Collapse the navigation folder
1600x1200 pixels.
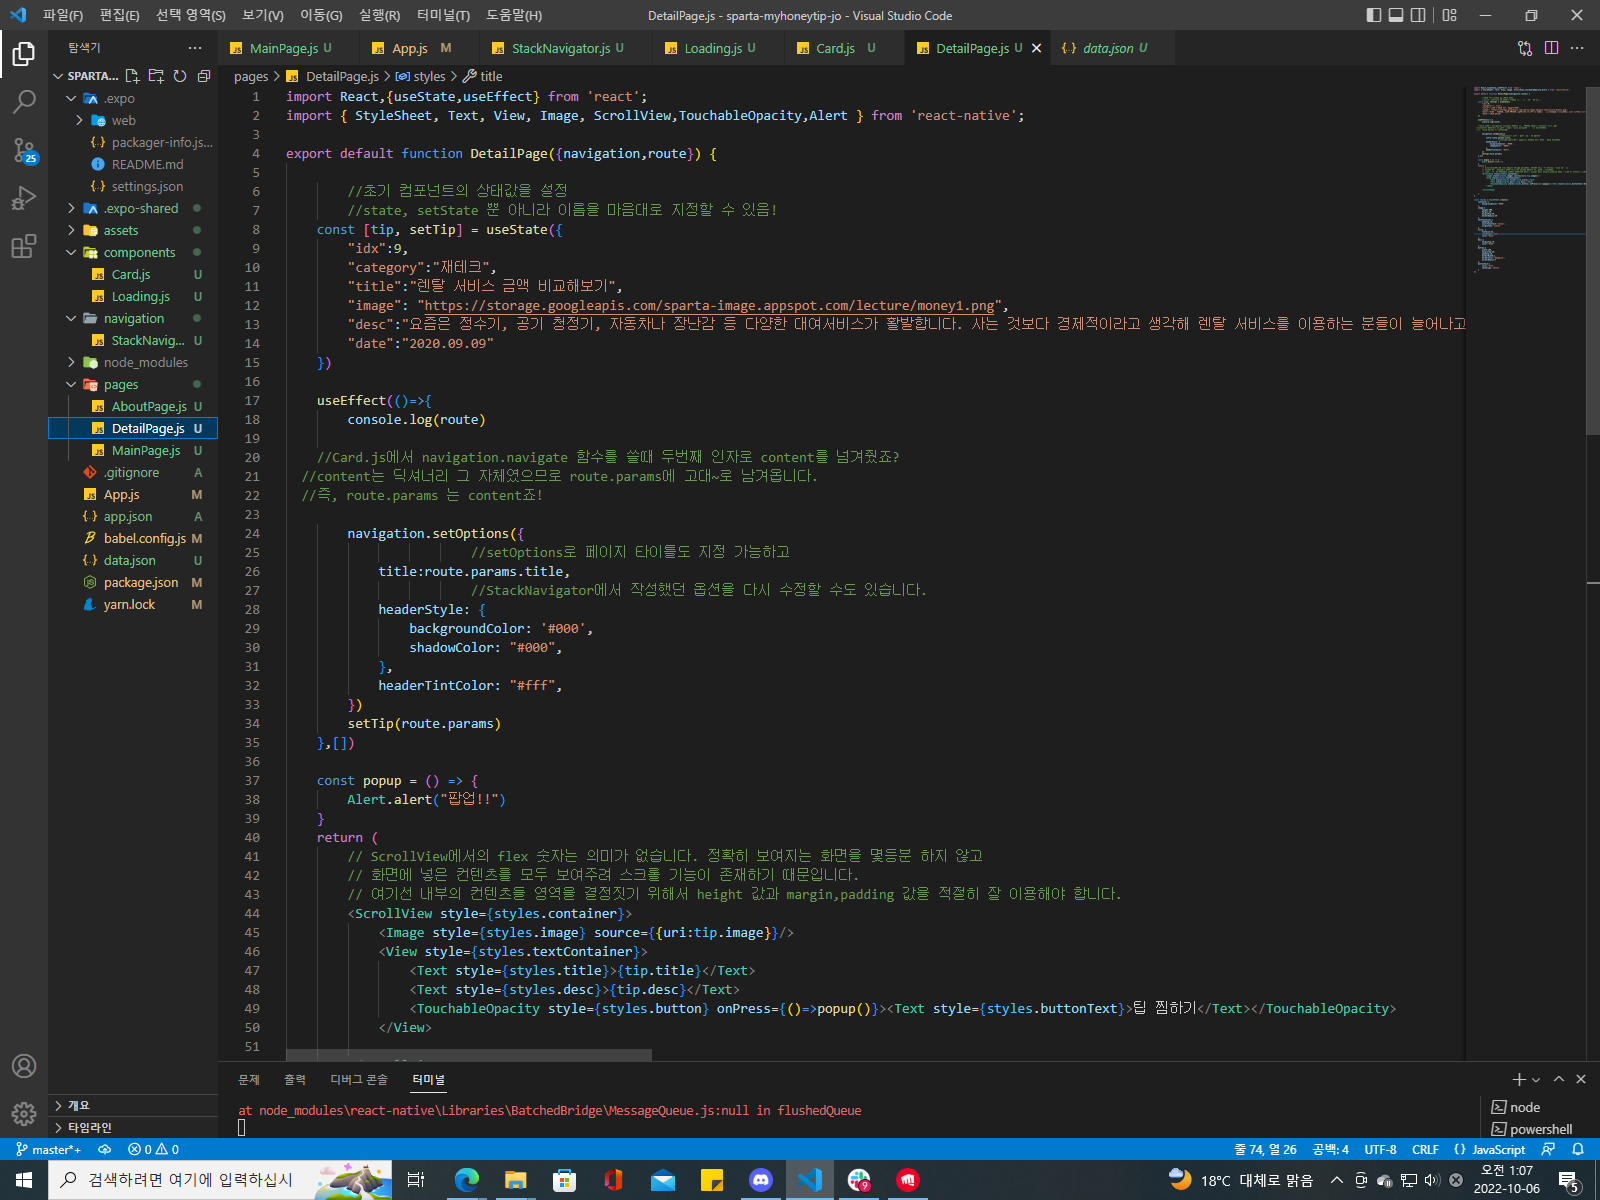pyautogui.click(x=71, y=318)
